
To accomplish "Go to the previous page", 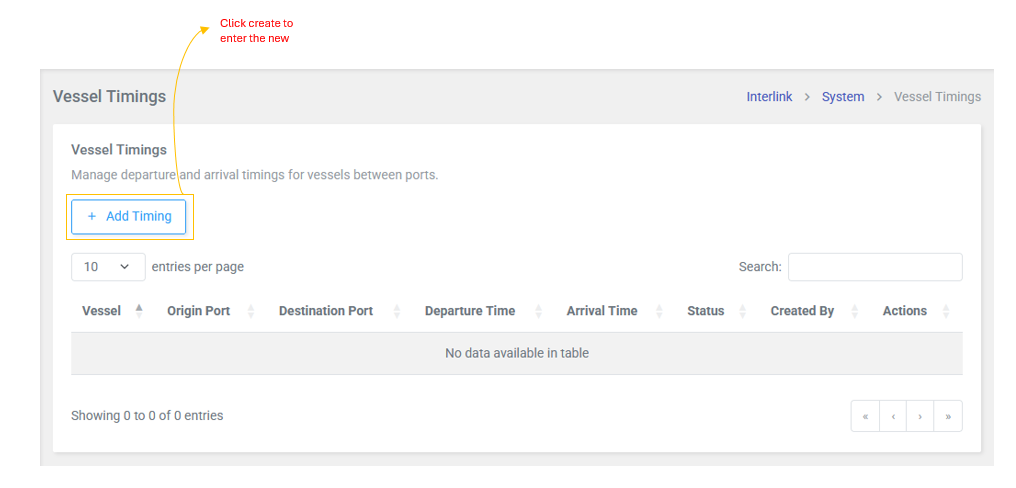I will pos(893,416).
